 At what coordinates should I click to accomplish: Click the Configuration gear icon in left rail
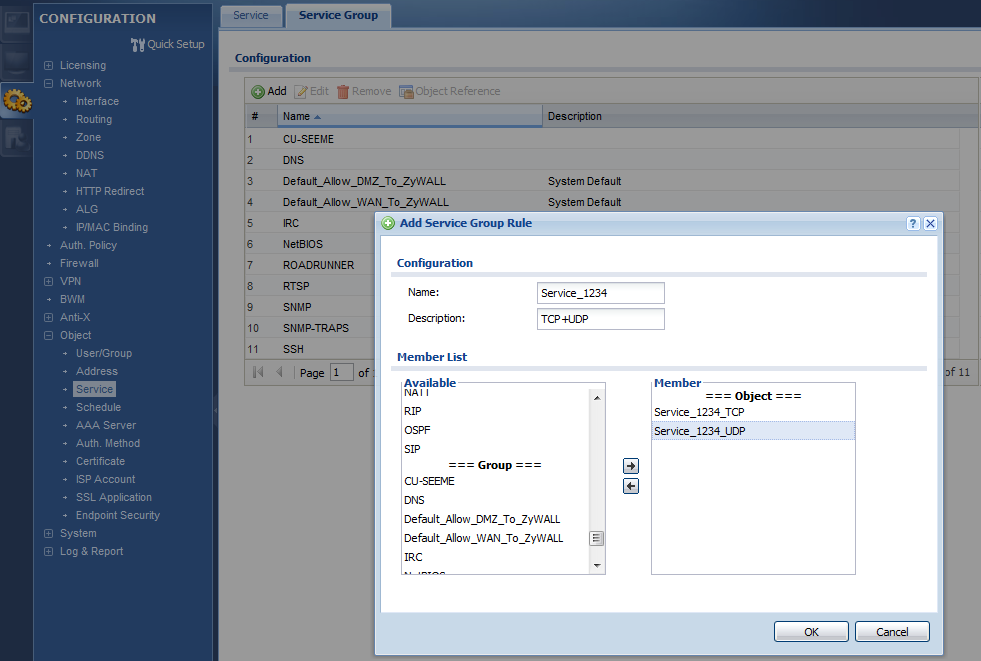pos(17,100)
